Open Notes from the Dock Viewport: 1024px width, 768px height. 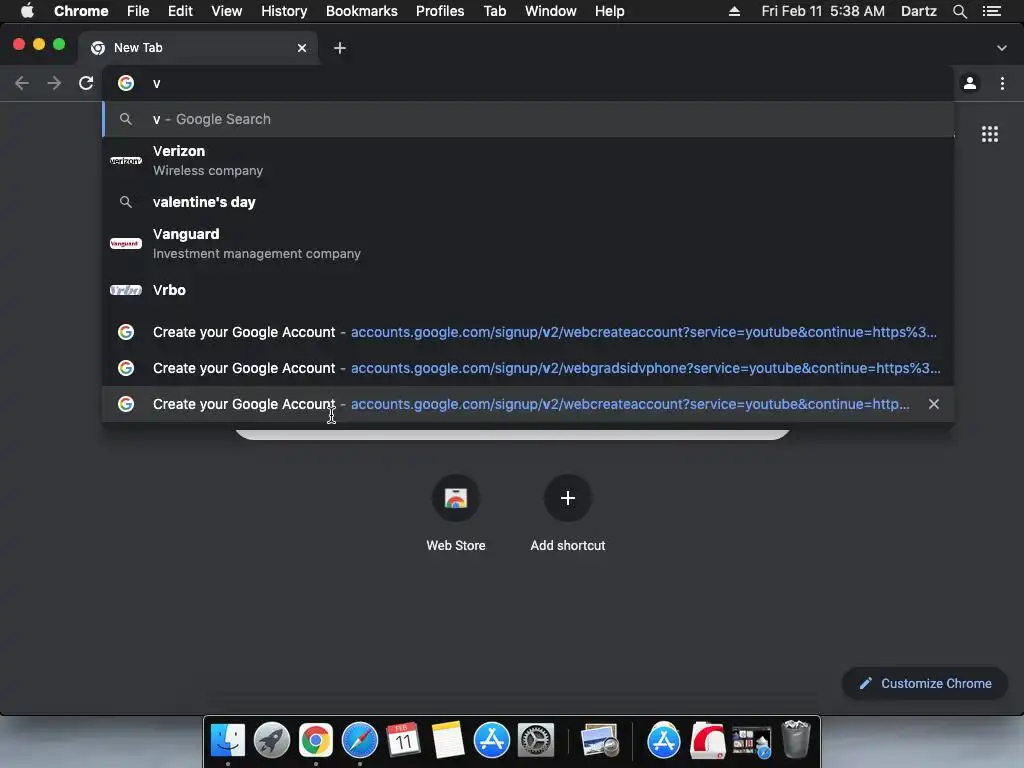(448, 741)
